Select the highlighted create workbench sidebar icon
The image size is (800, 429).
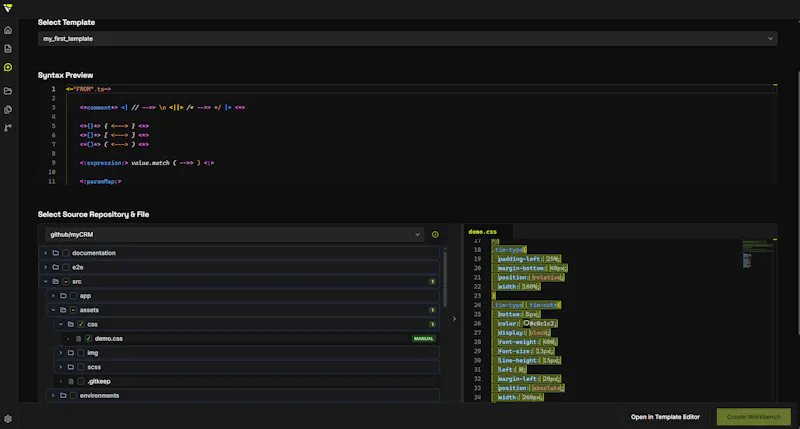[8, 67]
